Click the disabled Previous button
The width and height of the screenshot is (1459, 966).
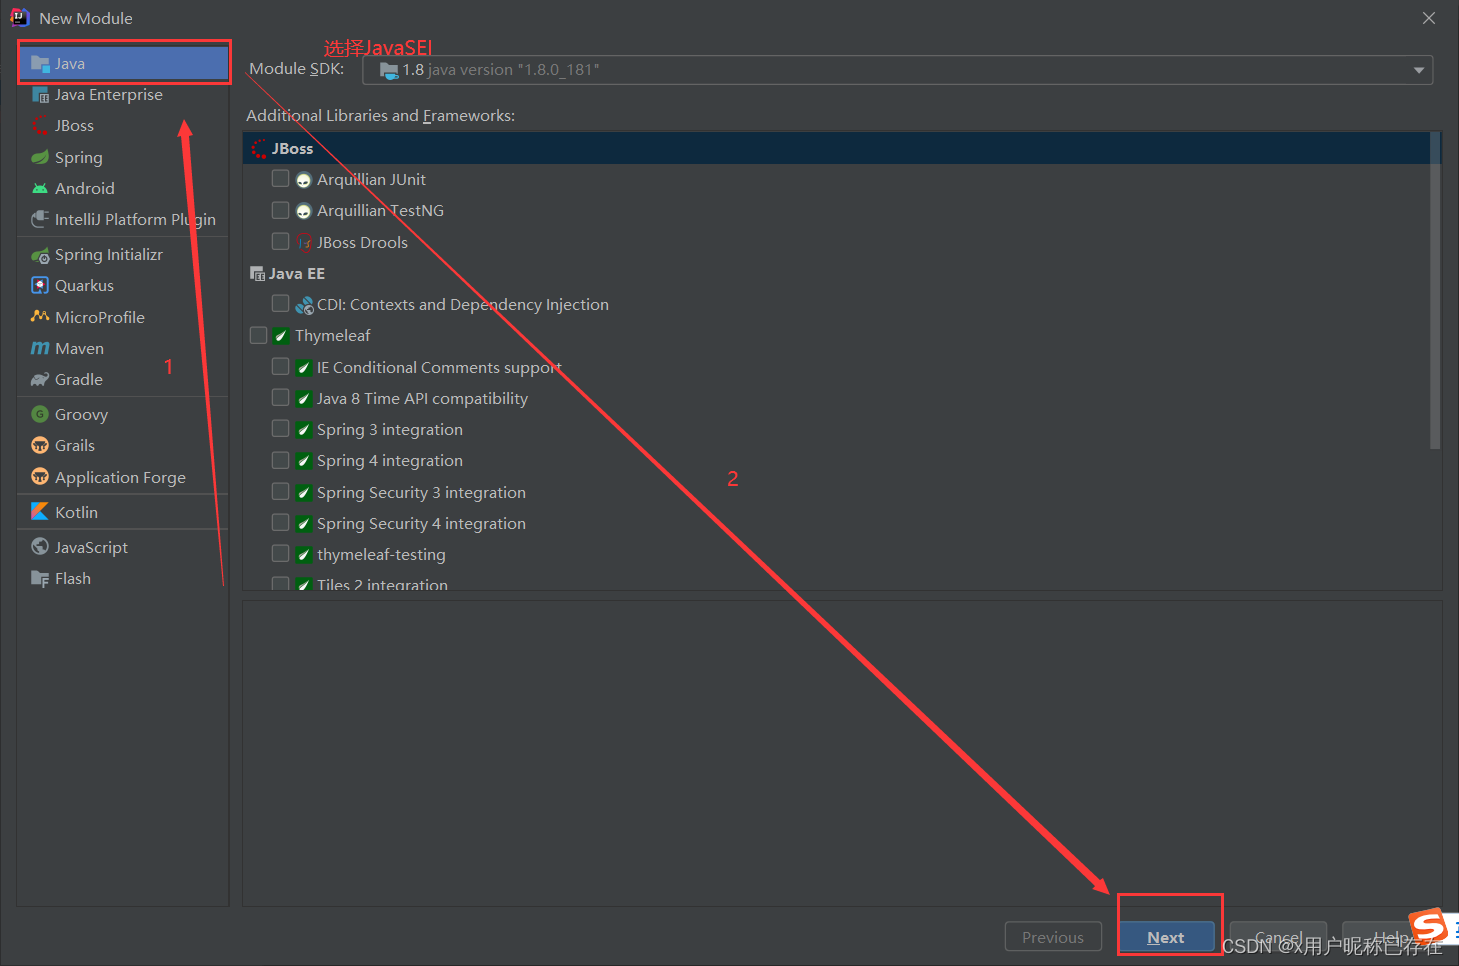pyautogui.click(x=1053, y=937)
